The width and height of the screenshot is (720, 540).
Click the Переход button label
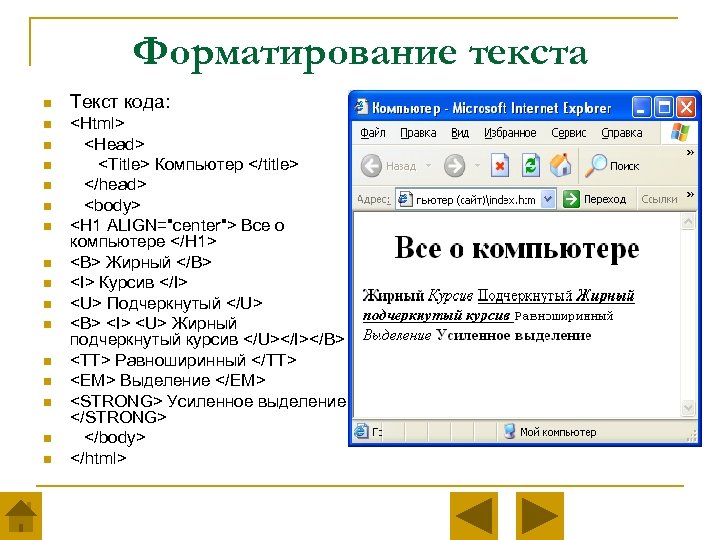pyautogui.click(x=605, y=199)
